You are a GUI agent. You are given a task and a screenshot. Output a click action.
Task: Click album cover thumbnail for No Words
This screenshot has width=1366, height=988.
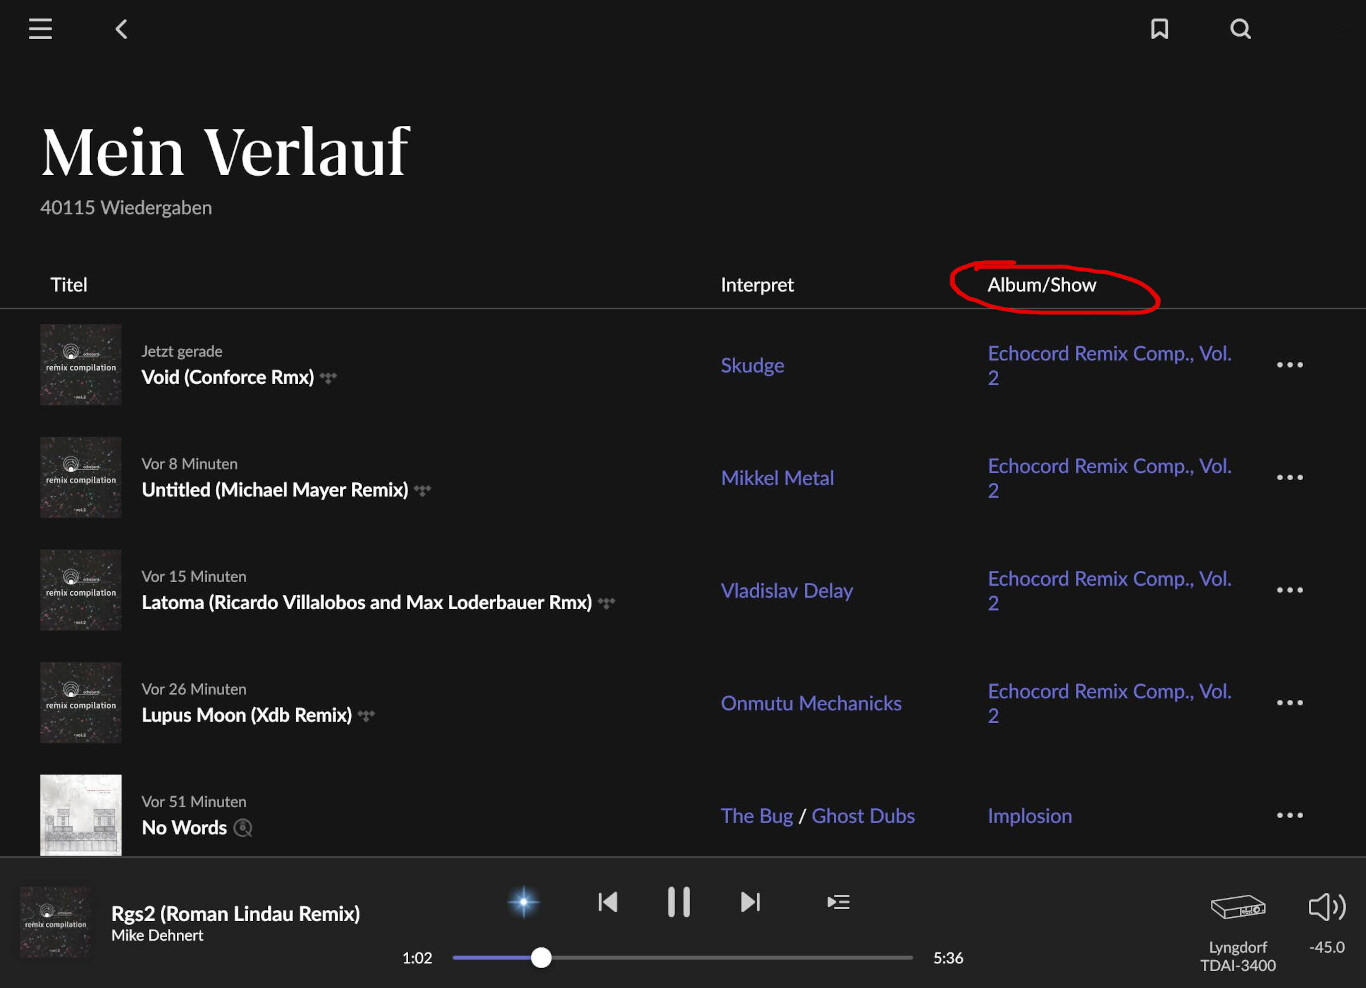pyautogui.click(x=81, y=814)
